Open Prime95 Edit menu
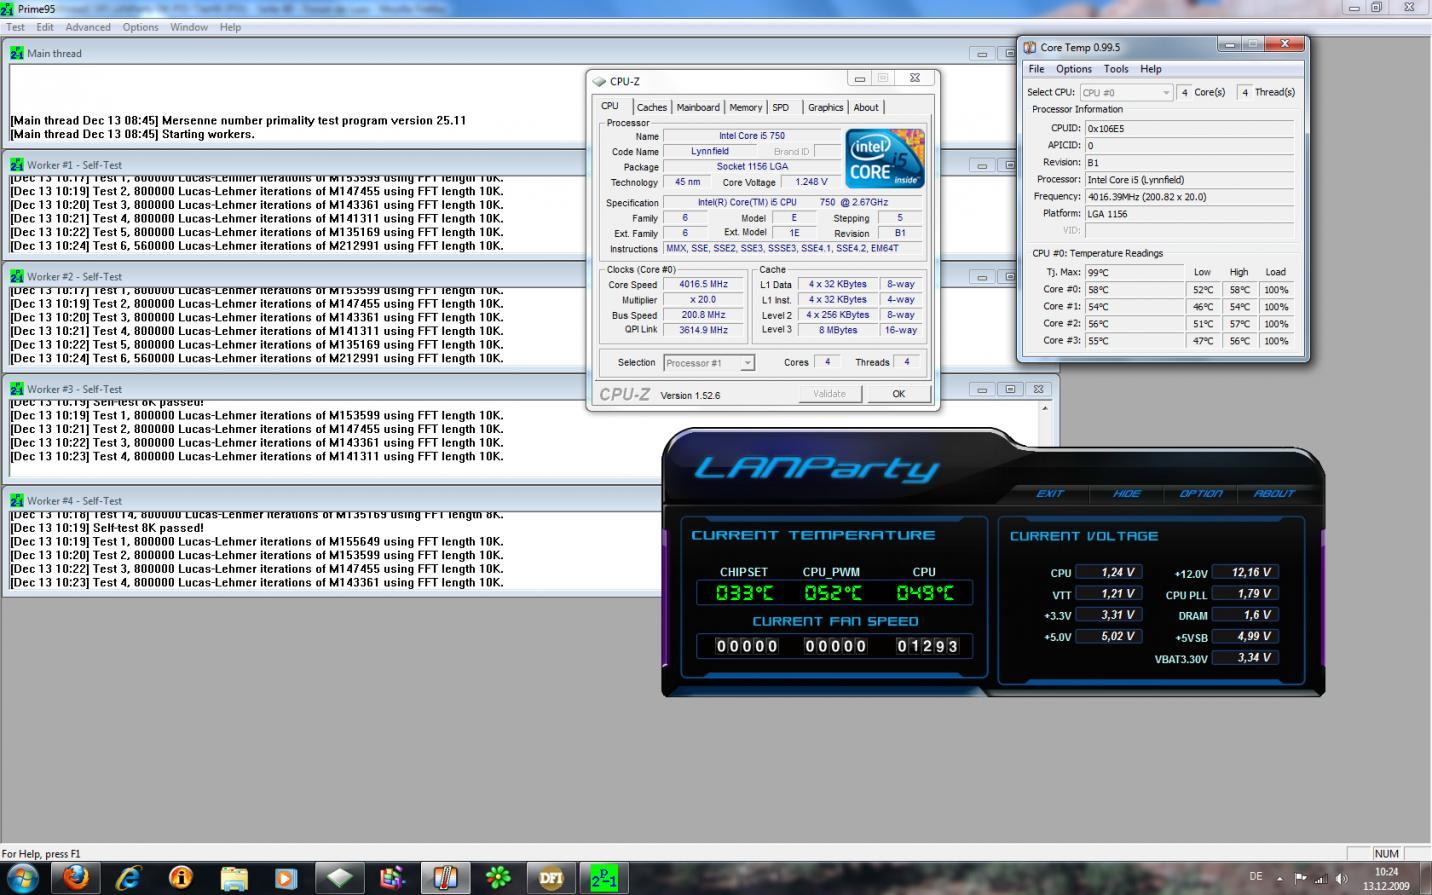Viewport: 1432px width, 895px height. pyautogui.click(x=45, y=27)
